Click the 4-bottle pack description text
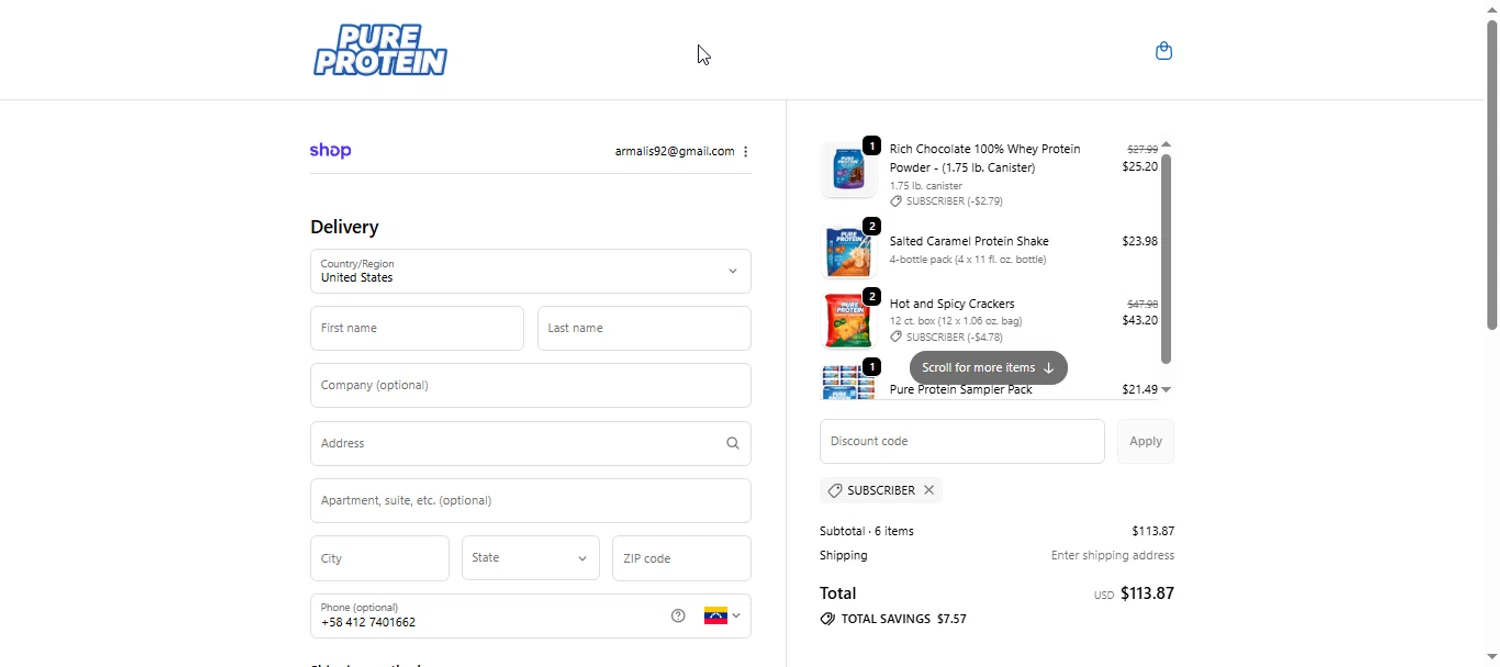1500x667 pixels. point(968,260)
